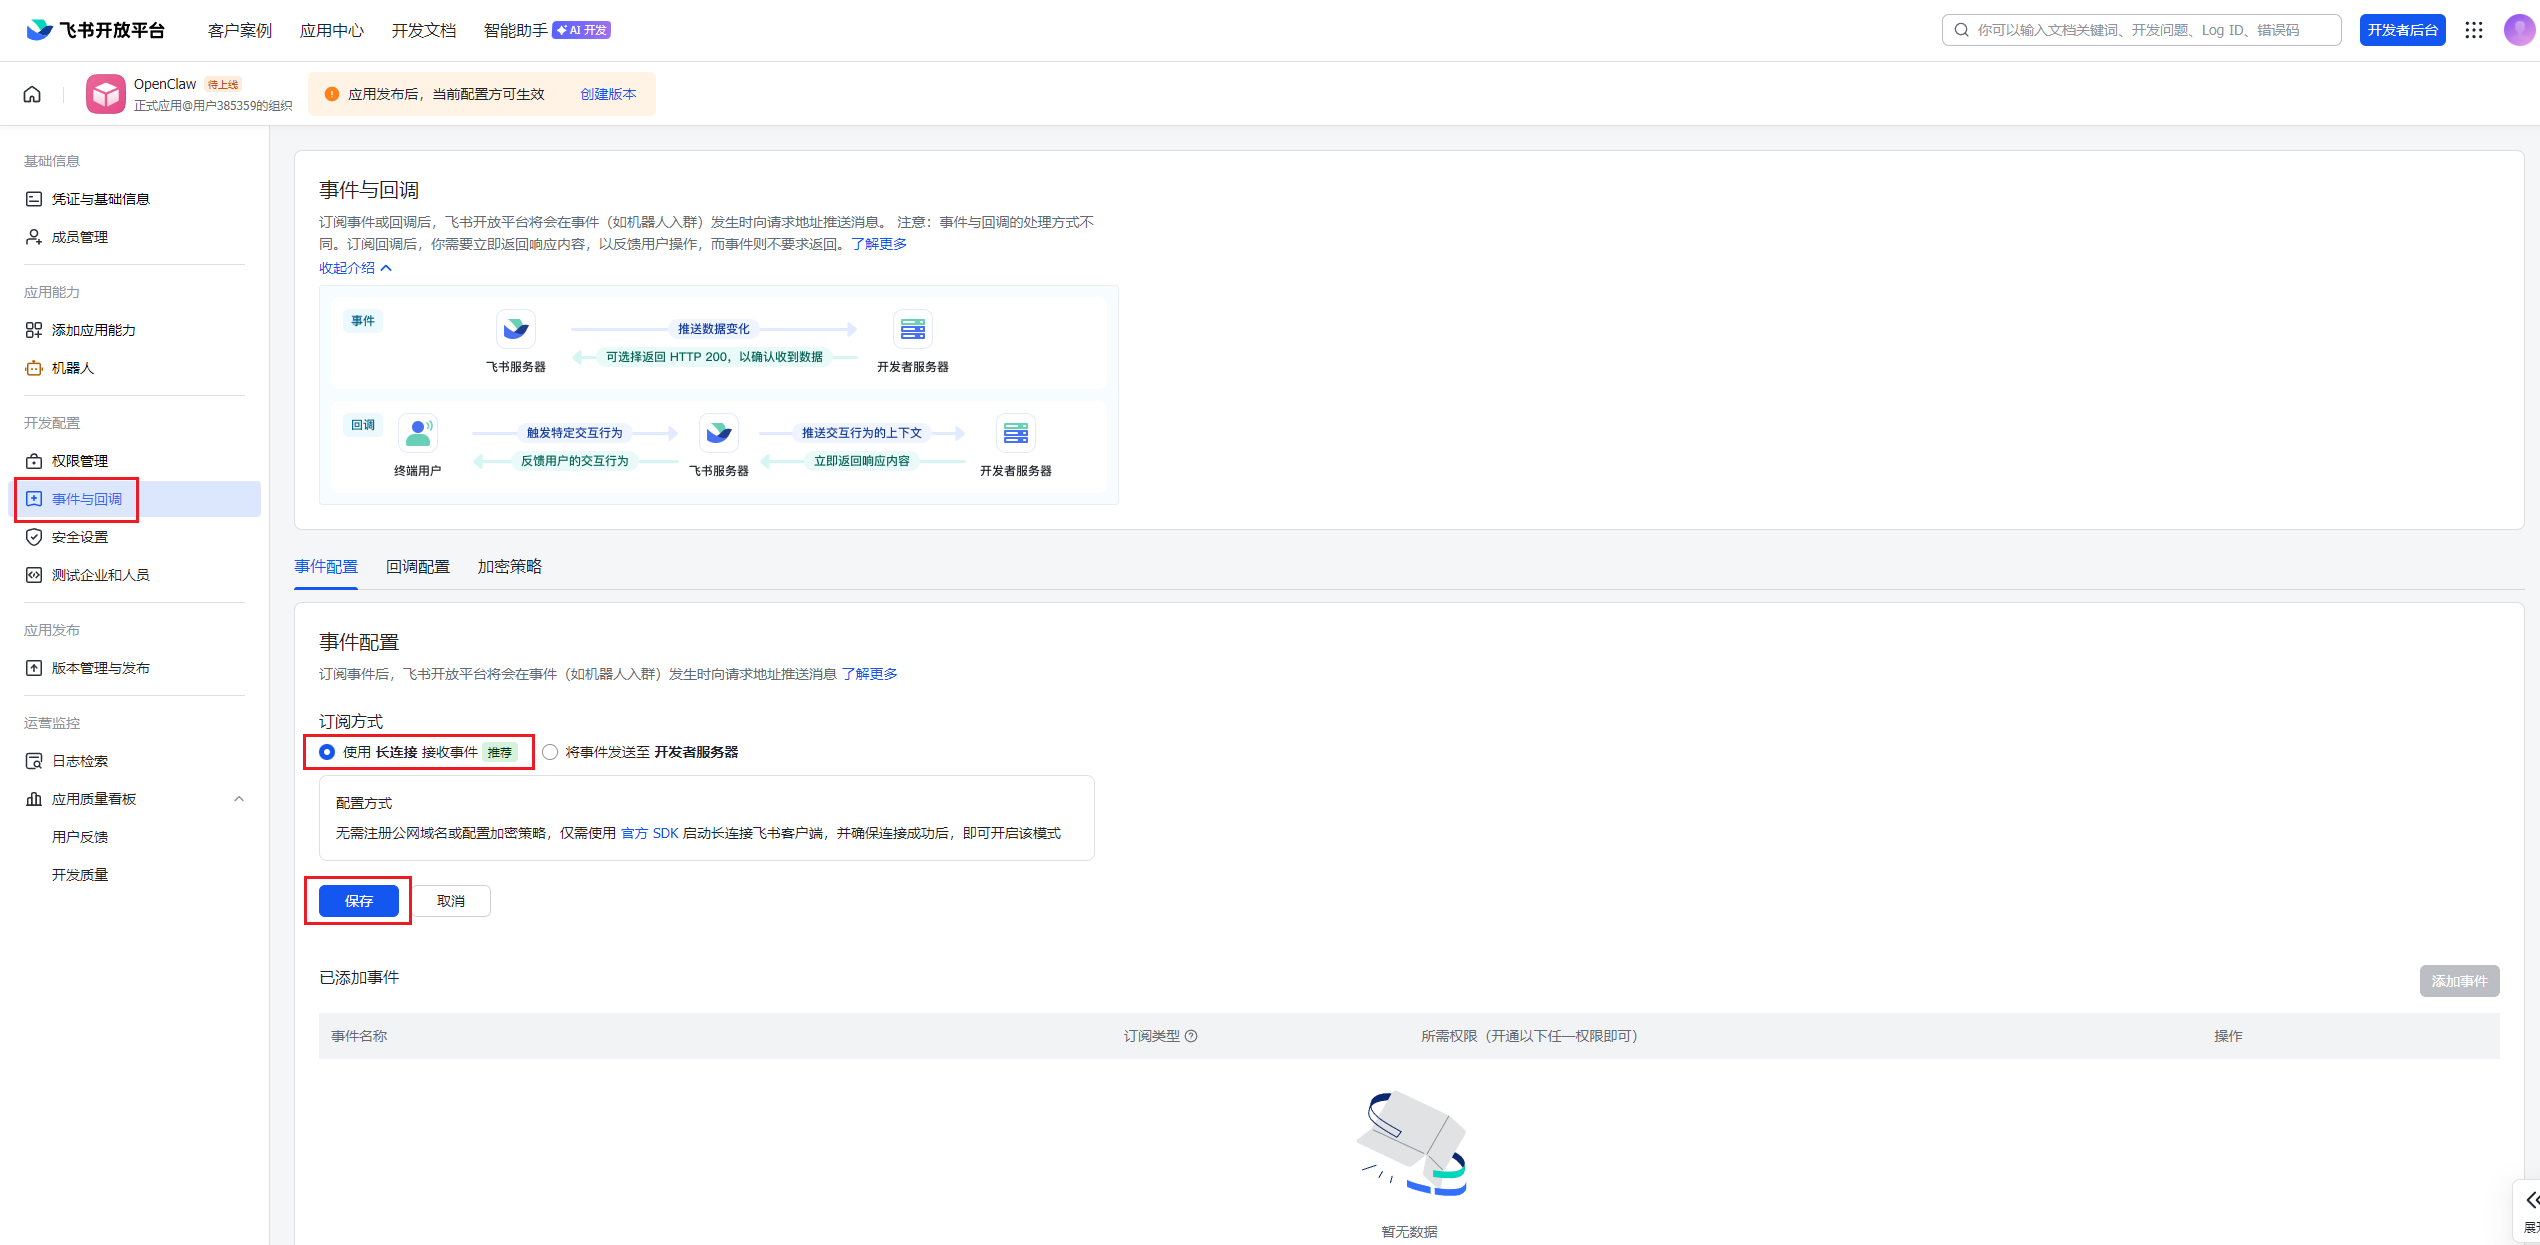The height and width of the screenshot is (1245, 2540).
Task: Click 订阅类型 help question icon
Action: click(x=1191, y=1036)
